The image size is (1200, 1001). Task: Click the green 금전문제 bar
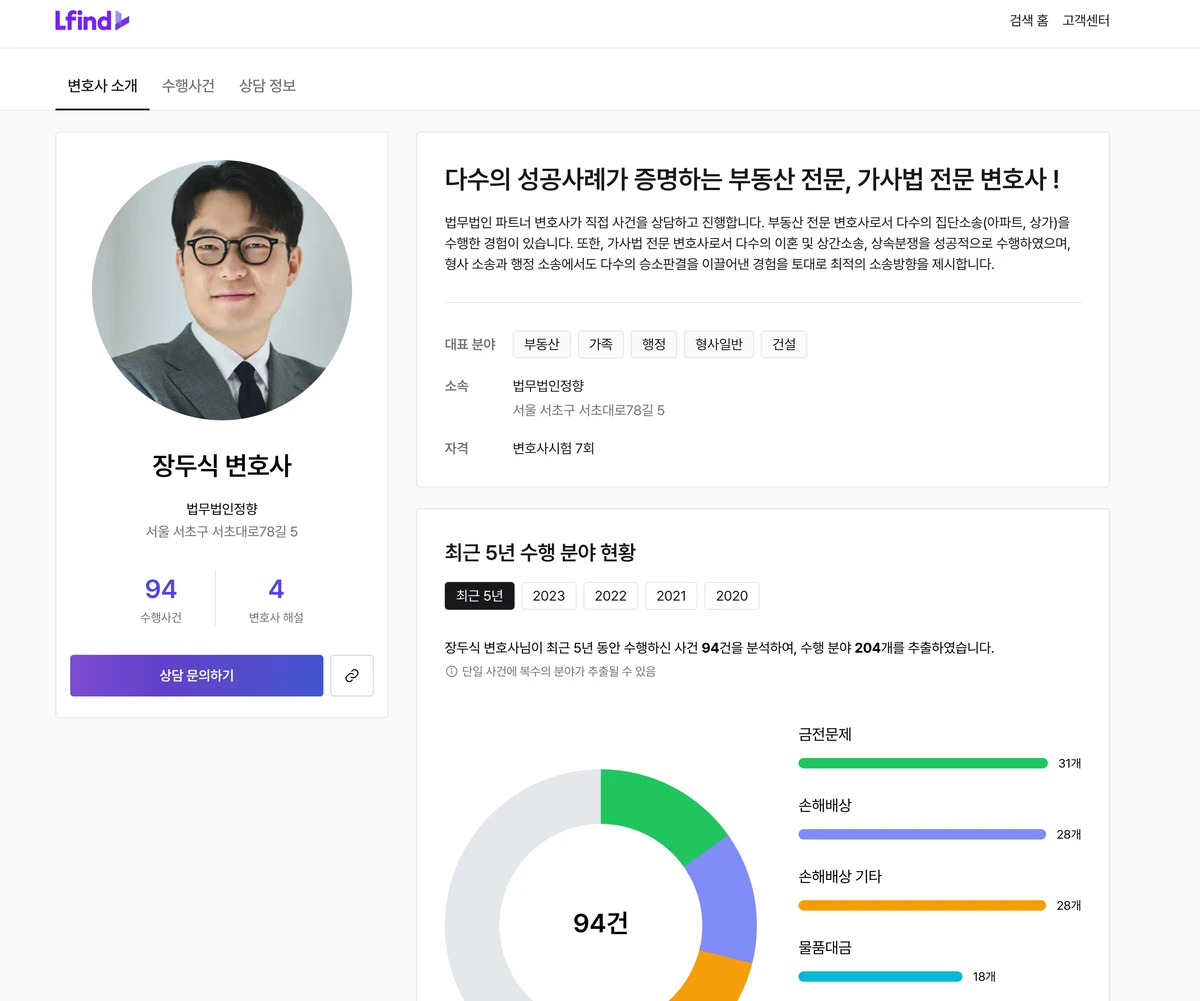pyautogui.click(x=923, y=763)
